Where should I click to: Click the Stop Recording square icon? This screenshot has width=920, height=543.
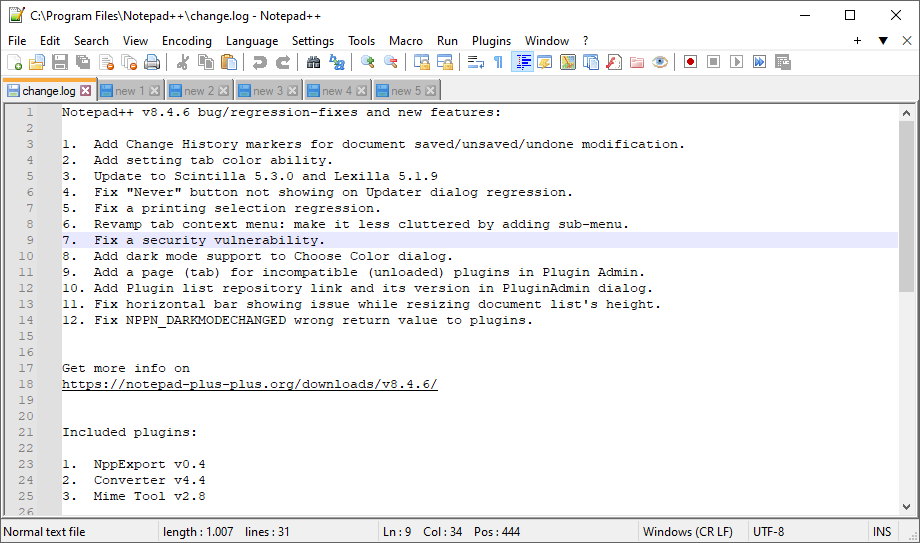[x=713, y=62]
